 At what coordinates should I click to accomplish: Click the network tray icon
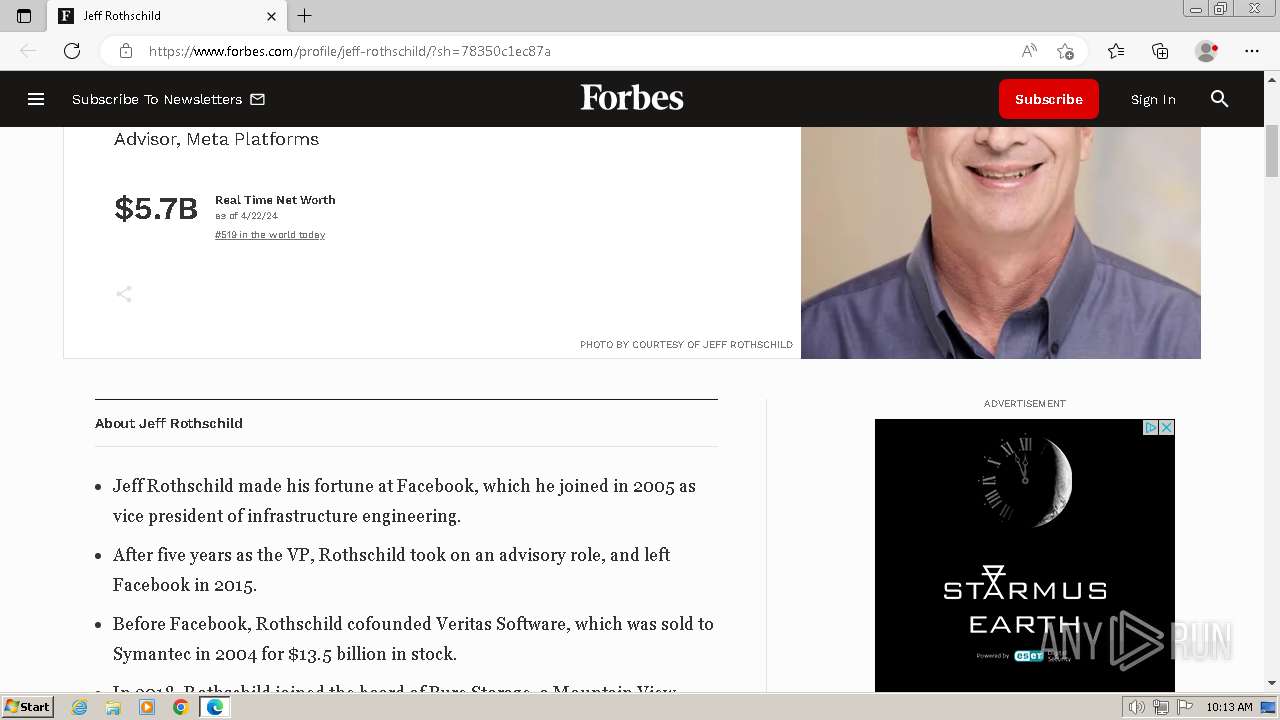coord(1161,707)
